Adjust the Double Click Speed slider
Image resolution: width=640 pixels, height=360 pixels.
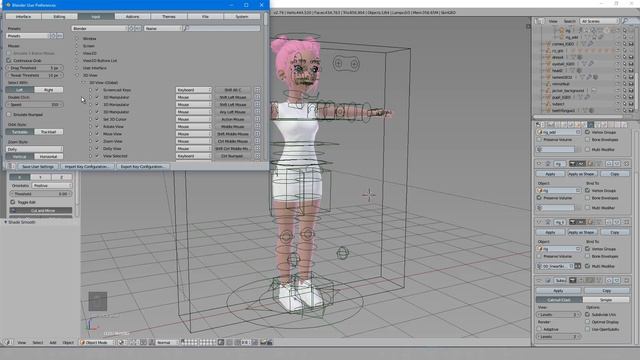tap(35, 104)
